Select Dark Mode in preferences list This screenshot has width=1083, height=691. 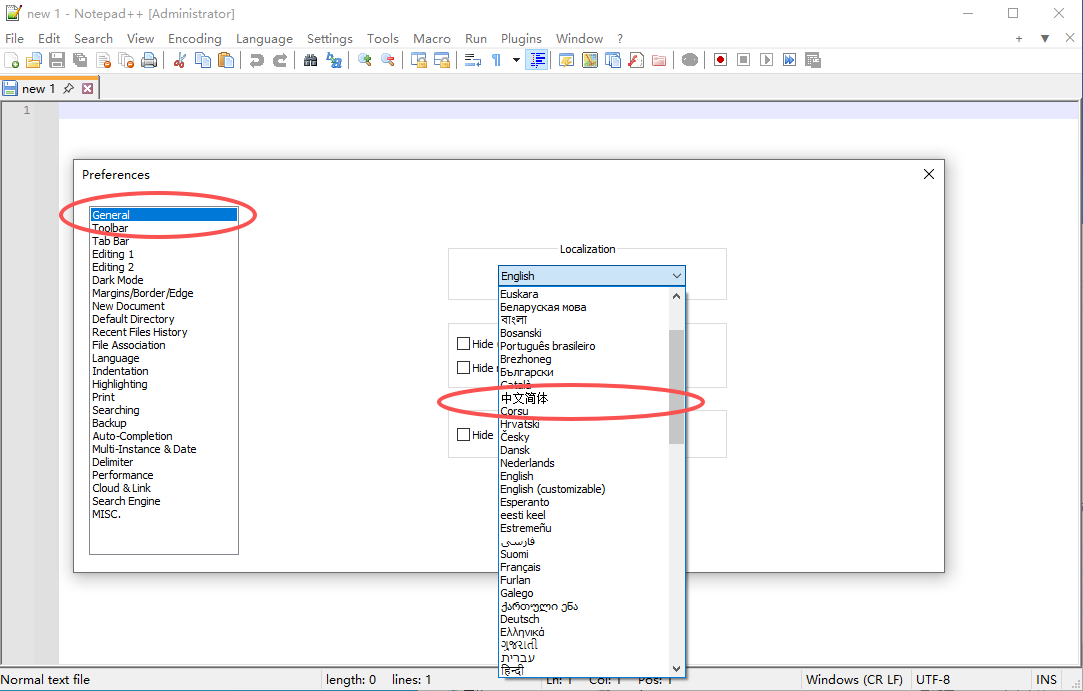tap(117, 280)
